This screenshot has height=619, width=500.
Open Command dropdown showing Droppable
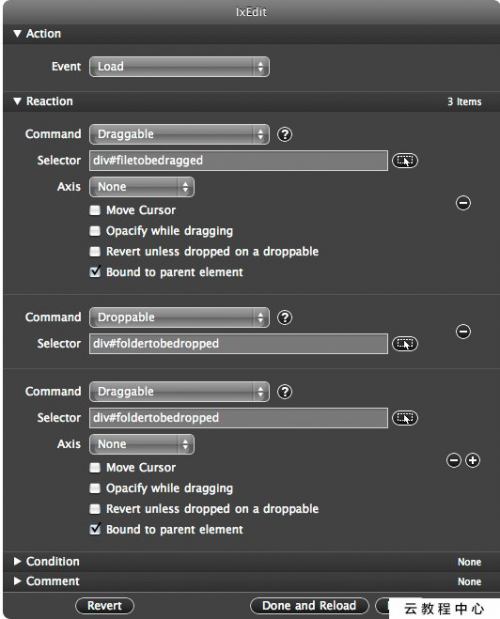[180, 317]
